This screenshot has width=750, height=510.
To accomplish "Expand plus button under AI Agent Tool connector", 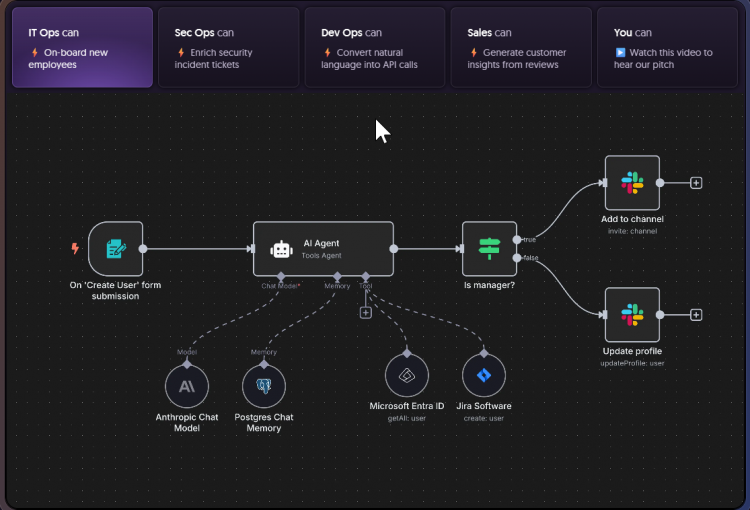I will coord(366,313).
